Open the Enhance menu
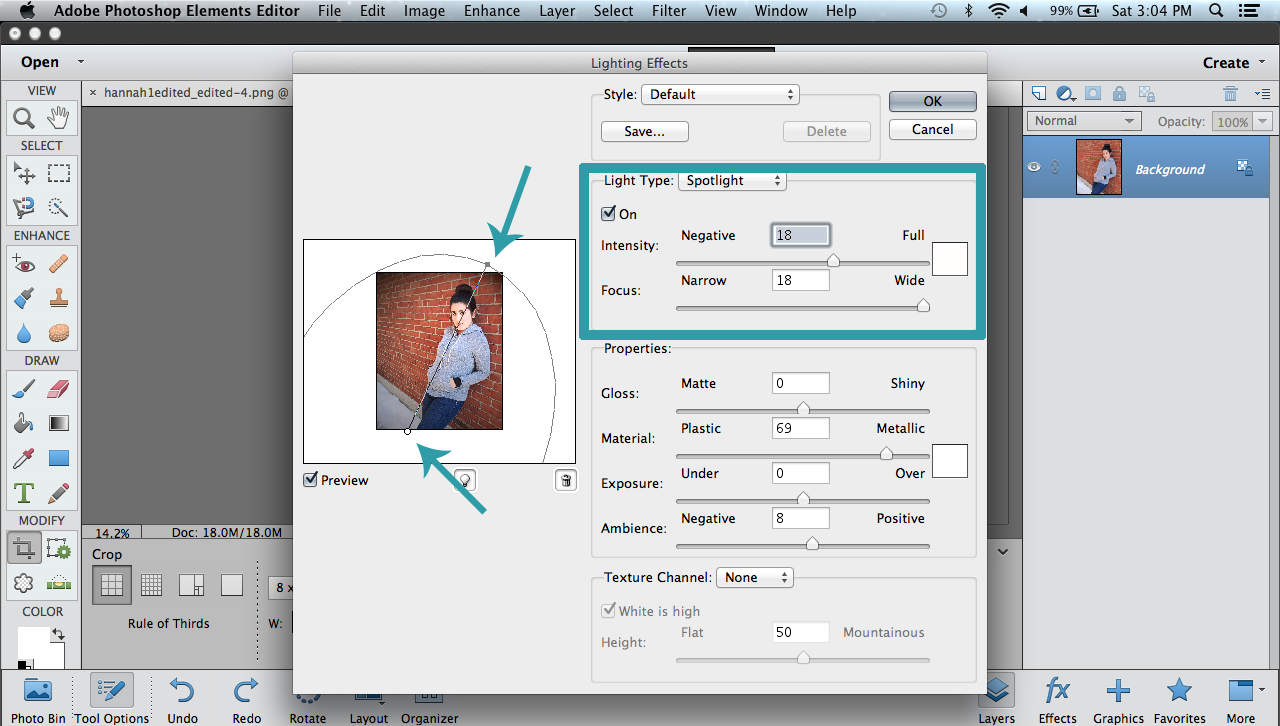This screenshot has width=1280, height=726. click(491, 11)
